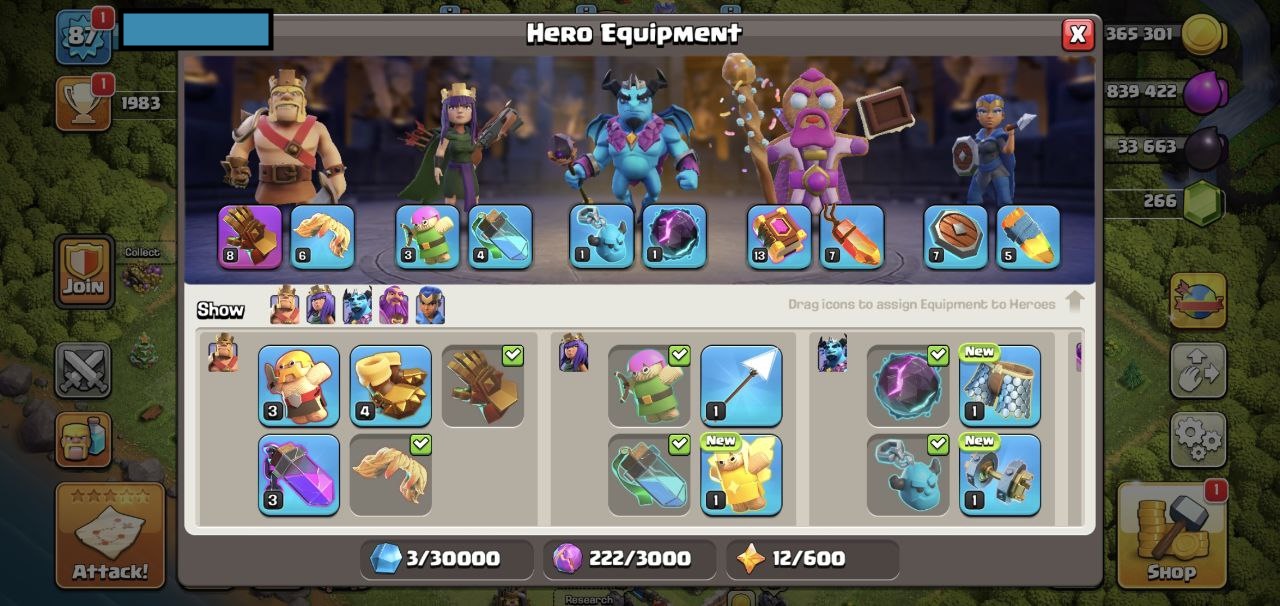Select the Giant Arrow equipment
This screenshot has height=606, width=1280.
(741, 386)
